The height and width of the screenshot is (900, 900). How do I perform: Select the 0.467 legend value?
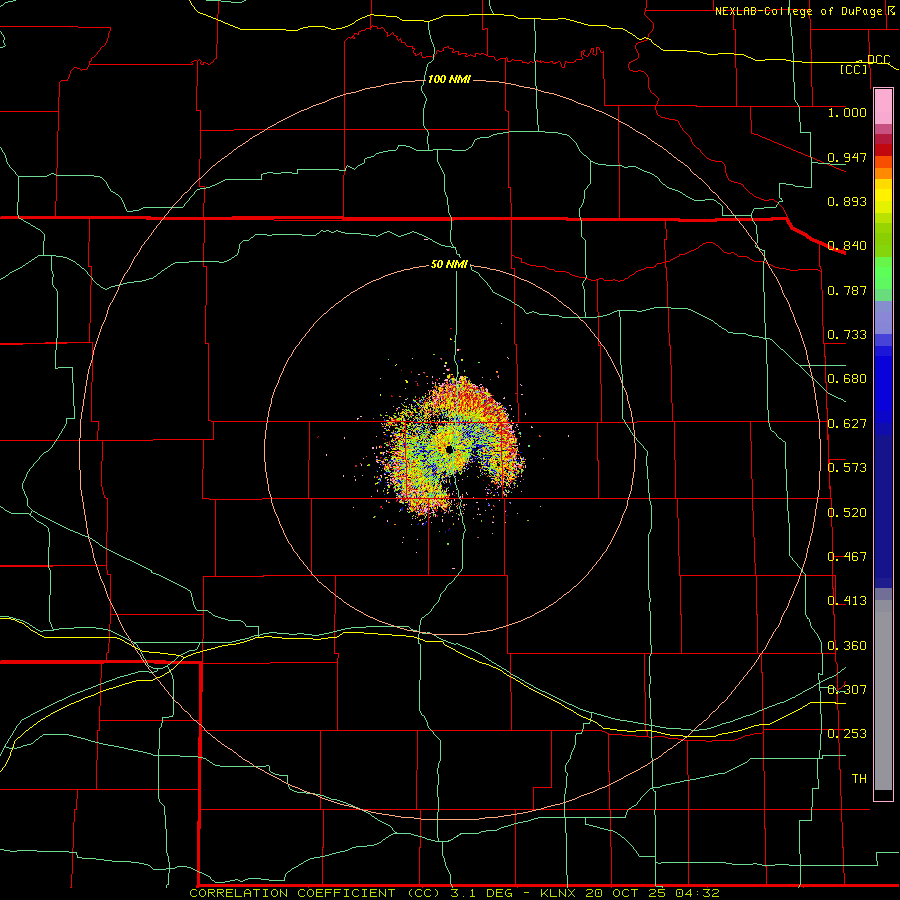click(847, 557)
